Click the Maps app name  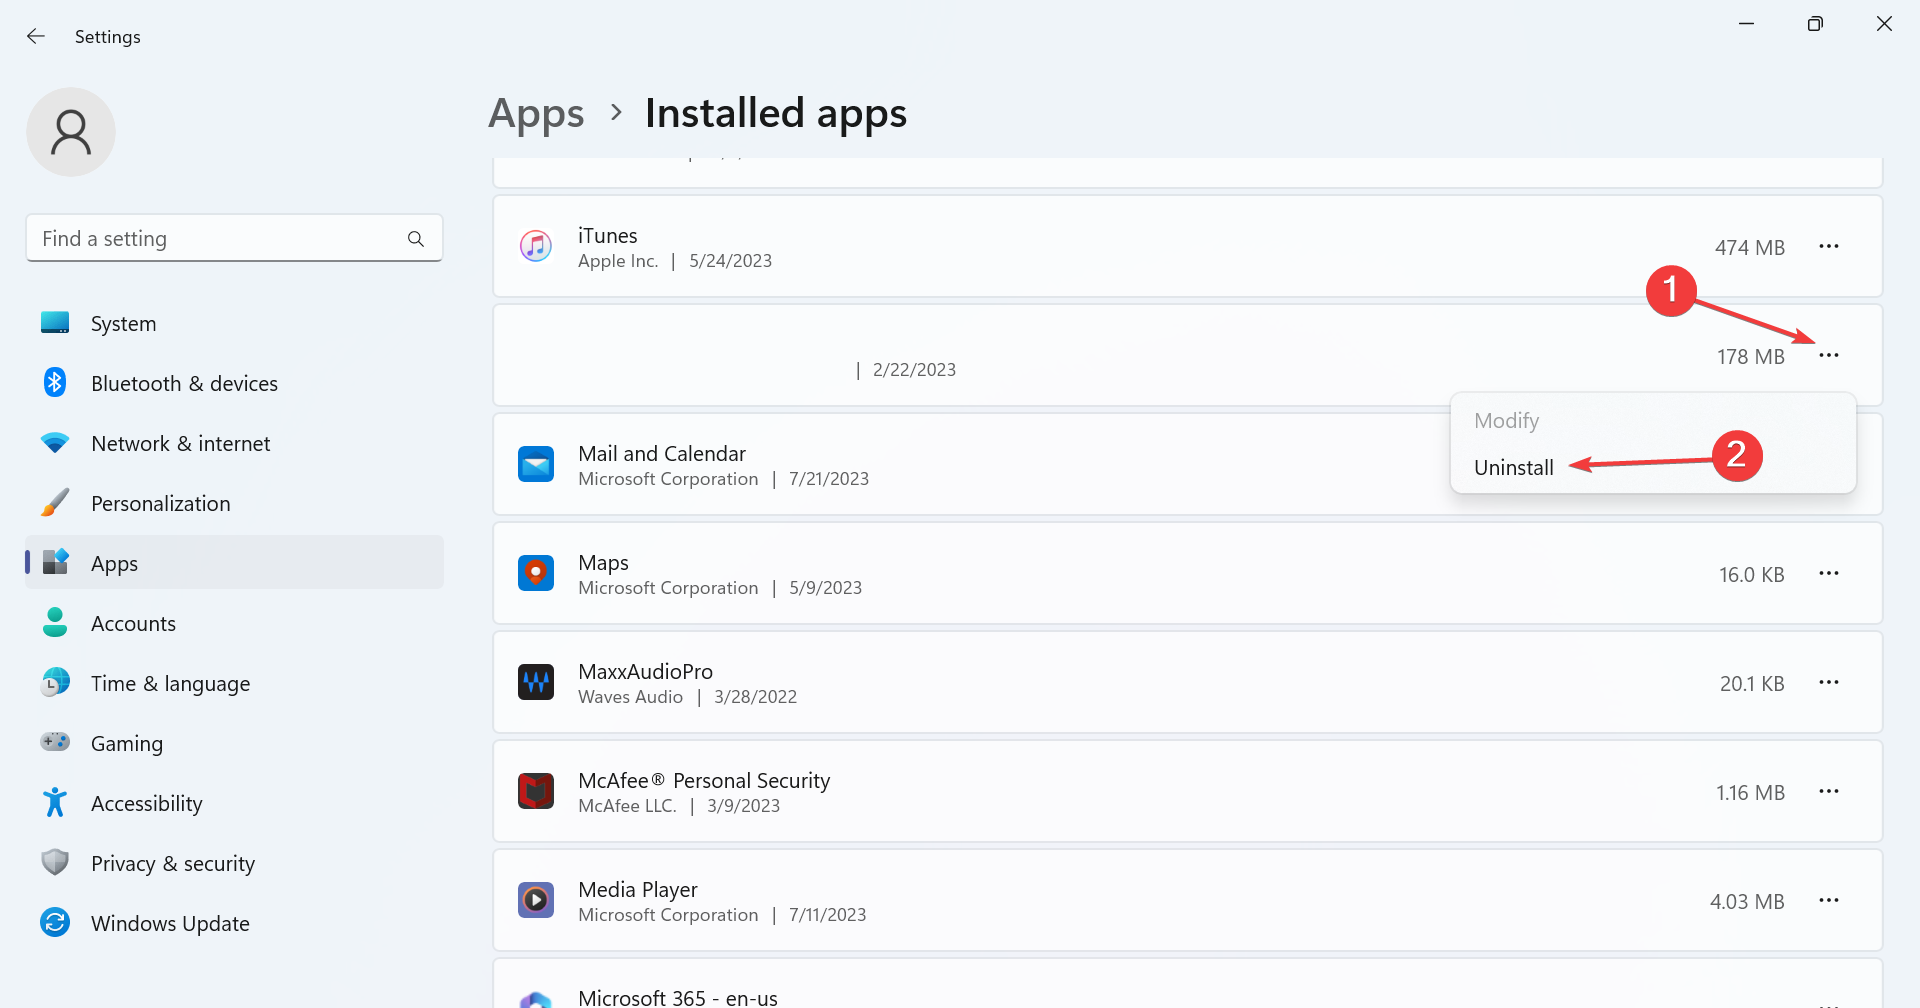click(x=603, y=563)
